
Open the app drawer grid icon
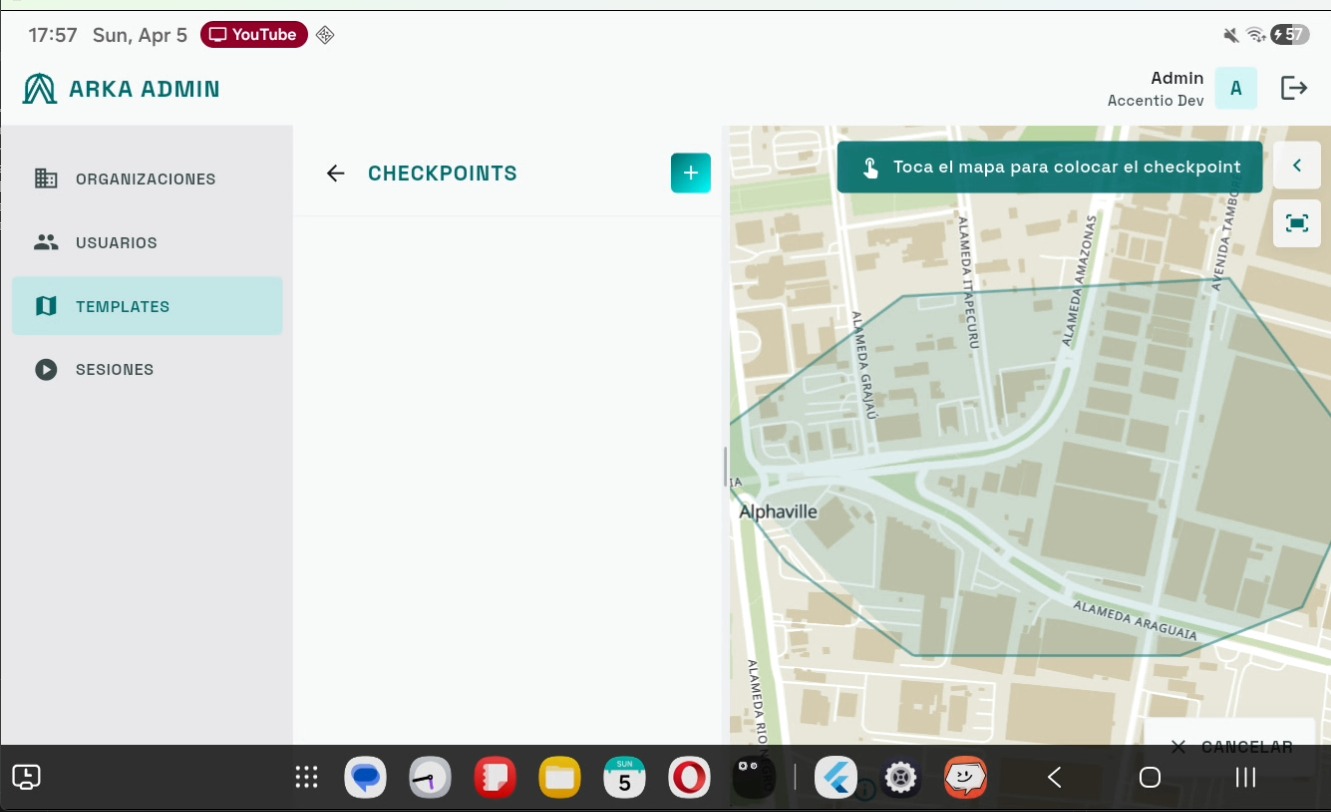coord(306,777)
